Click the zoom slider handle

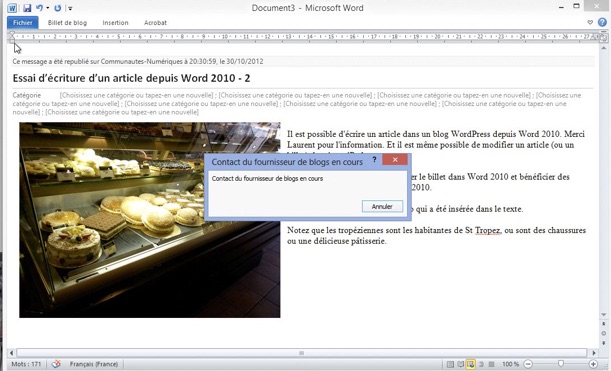coord(561,364)
